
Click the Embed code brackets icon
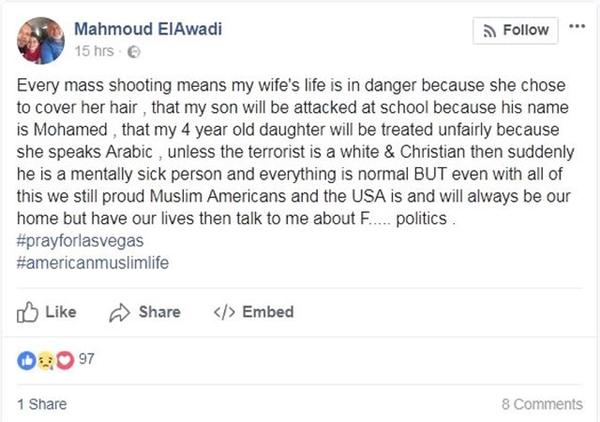[224, 312]
